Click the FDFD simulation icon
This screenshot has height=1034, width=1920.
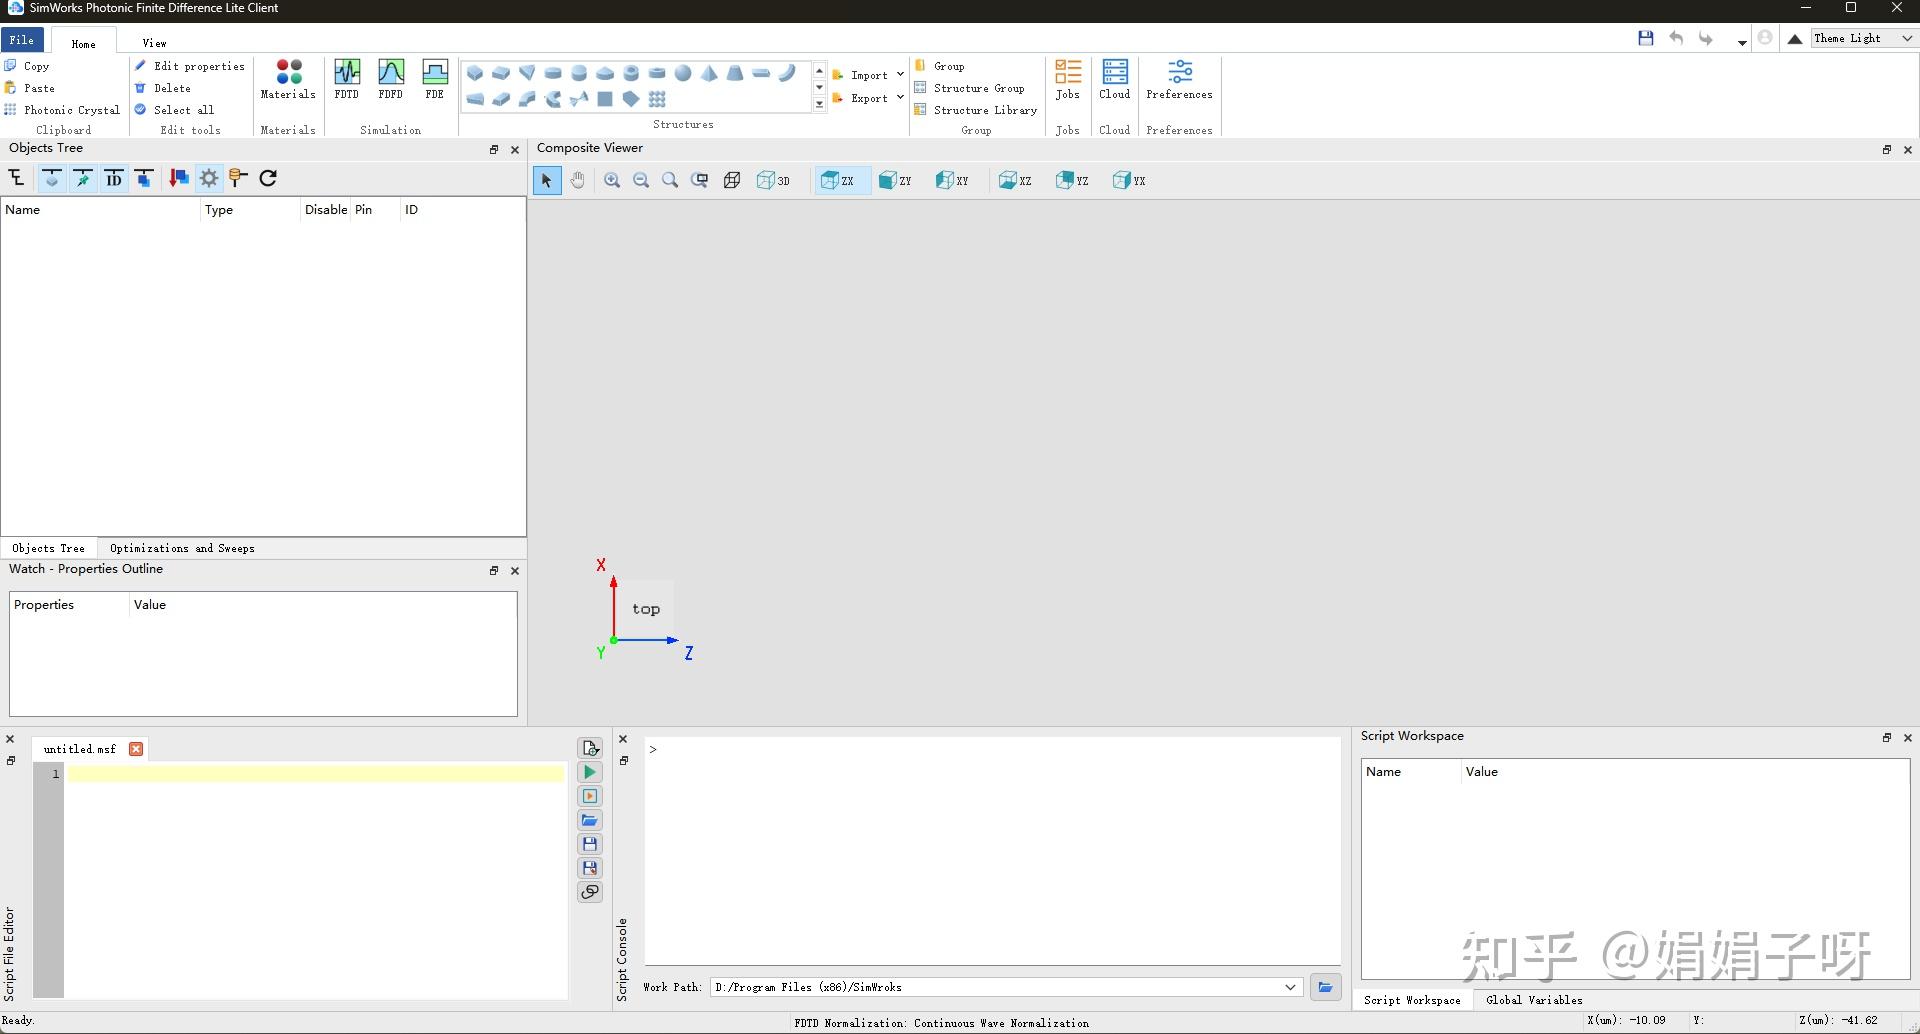[390, 79]
